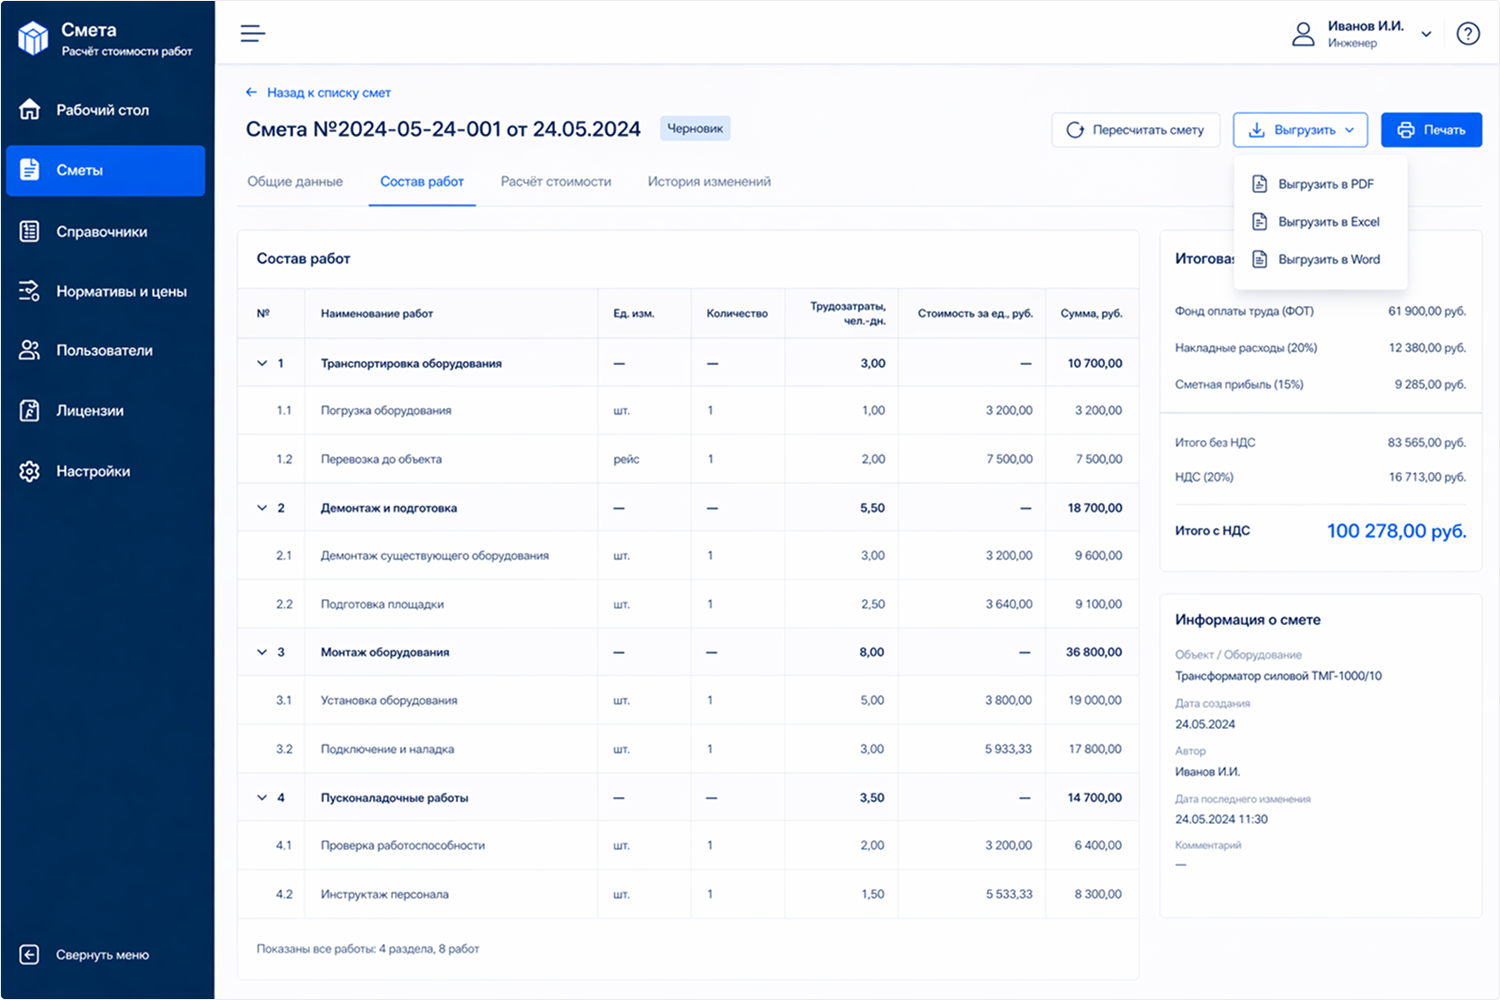
Task: Click the Сметы document icon in sidebar
Action: tap(30, 170)
